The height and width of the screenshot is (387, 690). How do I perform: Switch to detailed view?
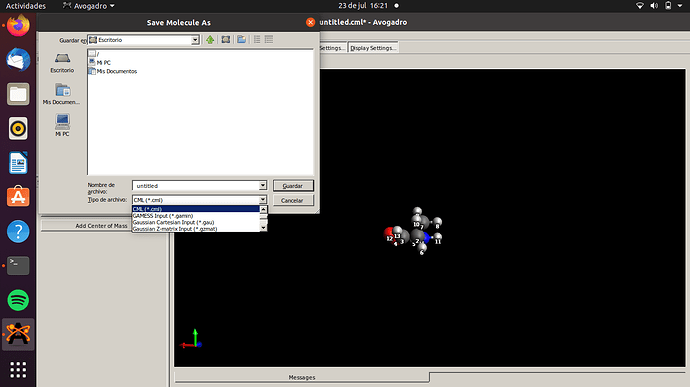269,40
